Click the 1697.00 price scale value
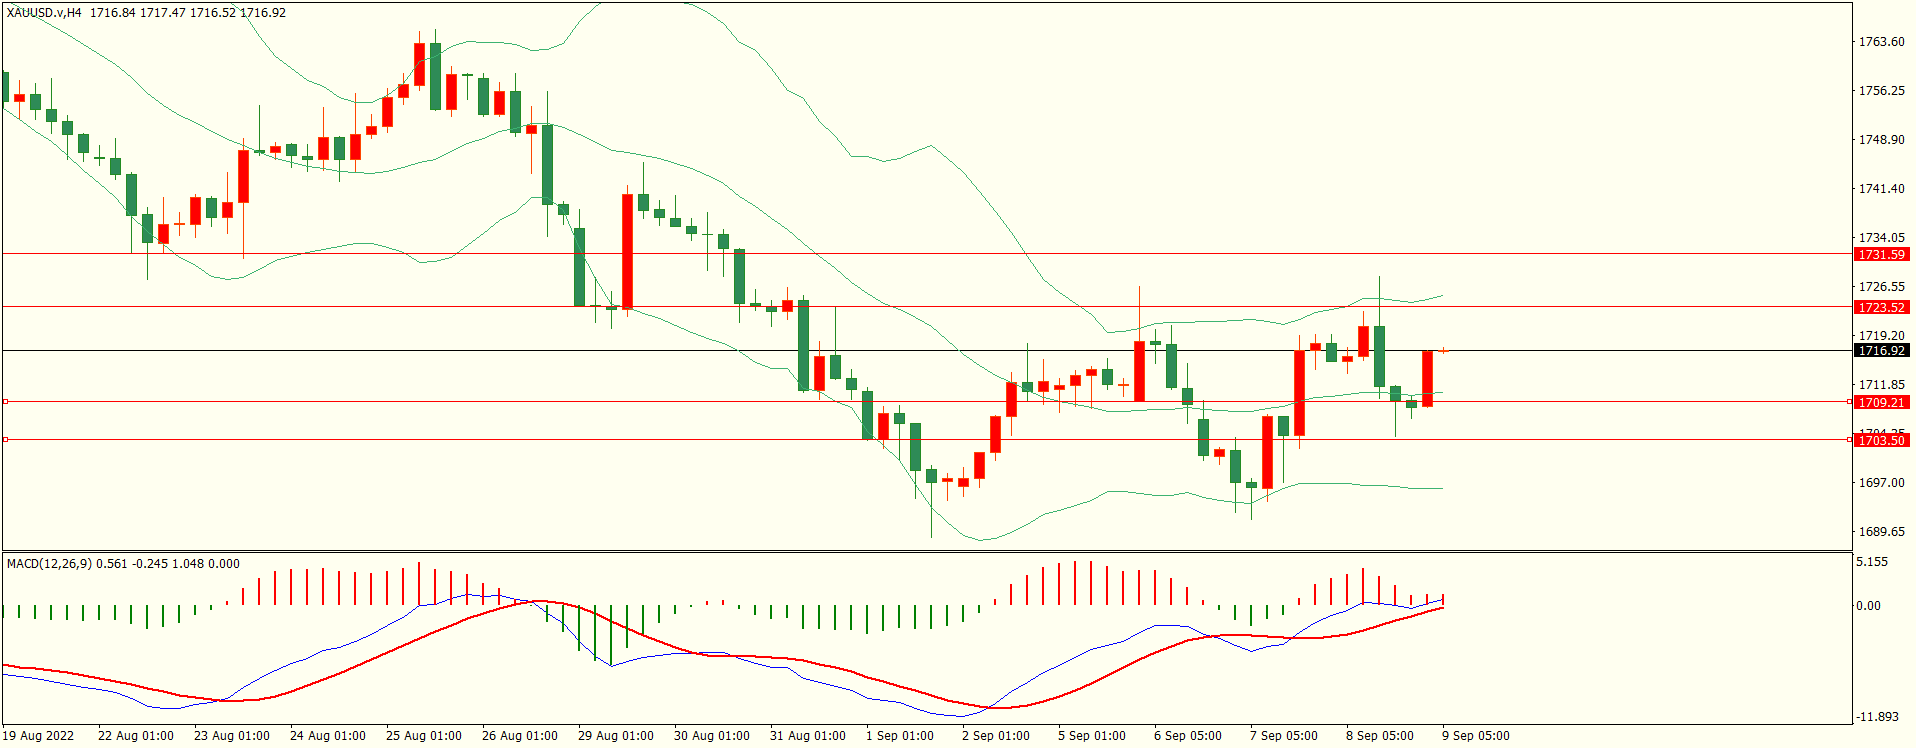Image resolution: width=1916 pixels, height=748 pixels. point(1881,483)
